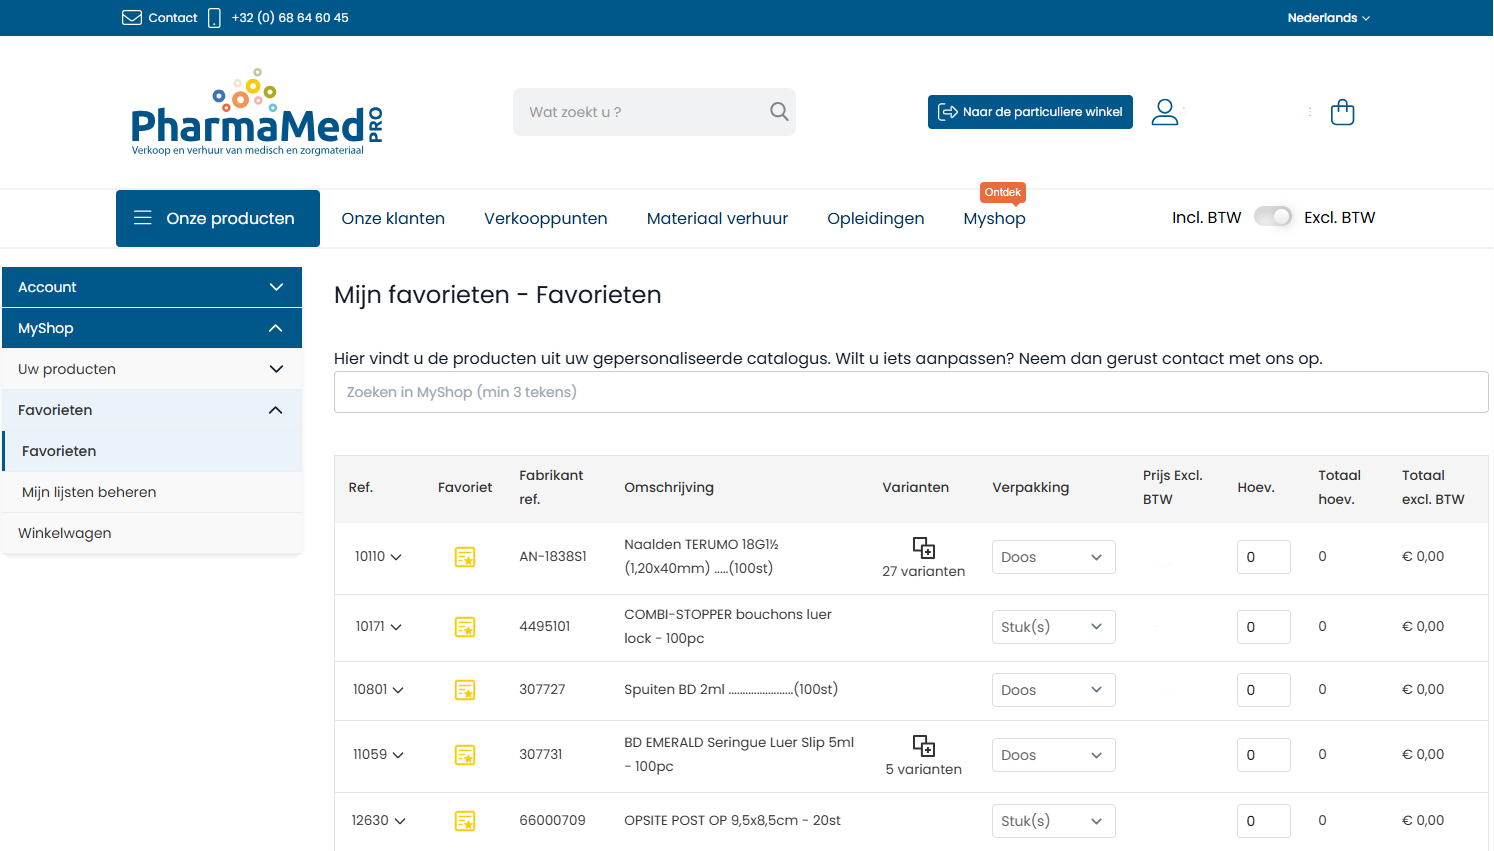
Task: Open the Onze producten menu
Action: pyautogui.click(x=218, y=218)
